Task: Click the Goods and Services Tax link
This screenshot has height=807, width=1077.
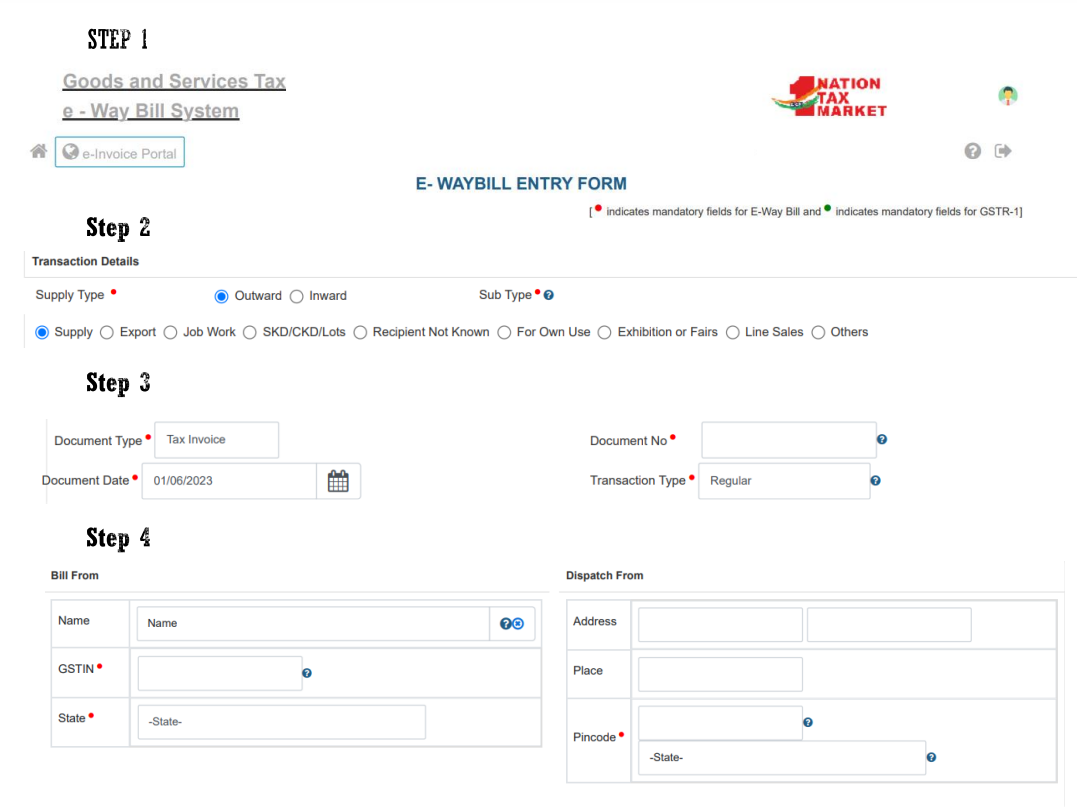Action: 174,82
